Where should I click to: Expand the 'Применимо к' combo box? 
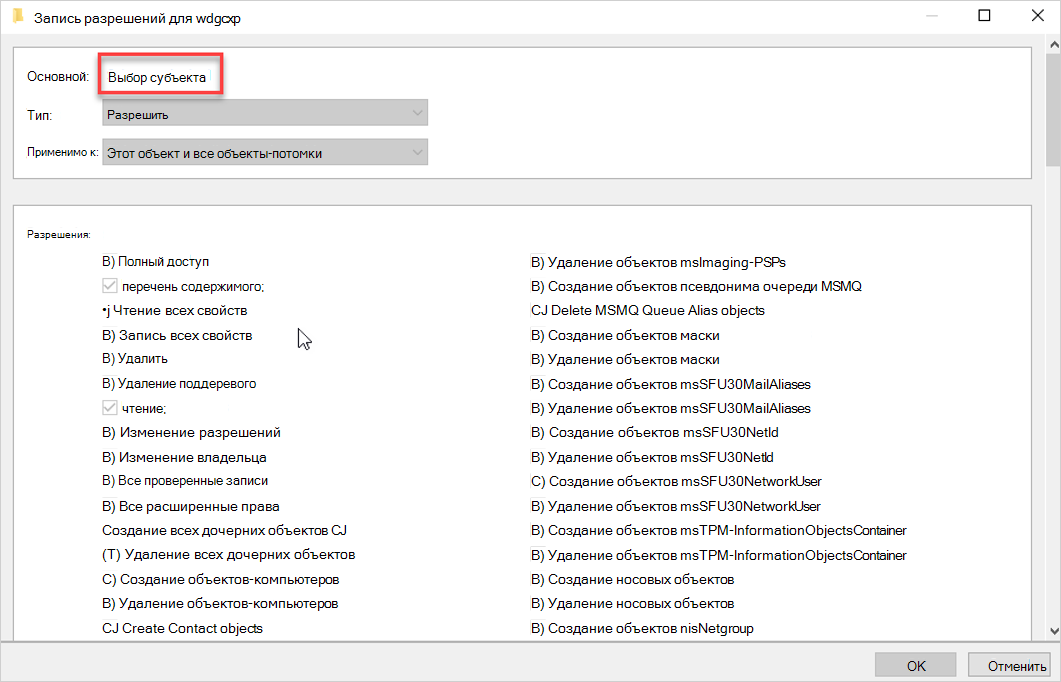coord(265,152)
